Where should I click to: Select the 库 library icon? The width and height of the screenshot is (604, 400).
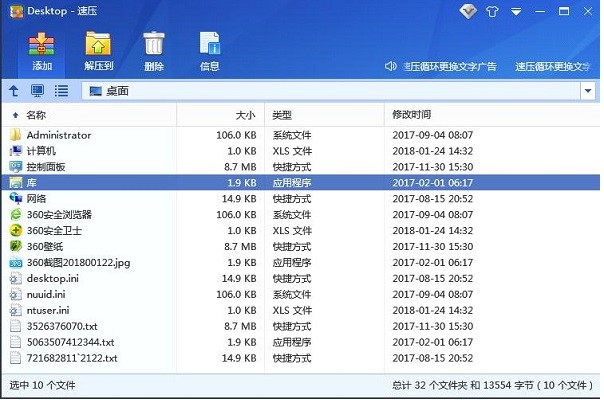[15, 182]
